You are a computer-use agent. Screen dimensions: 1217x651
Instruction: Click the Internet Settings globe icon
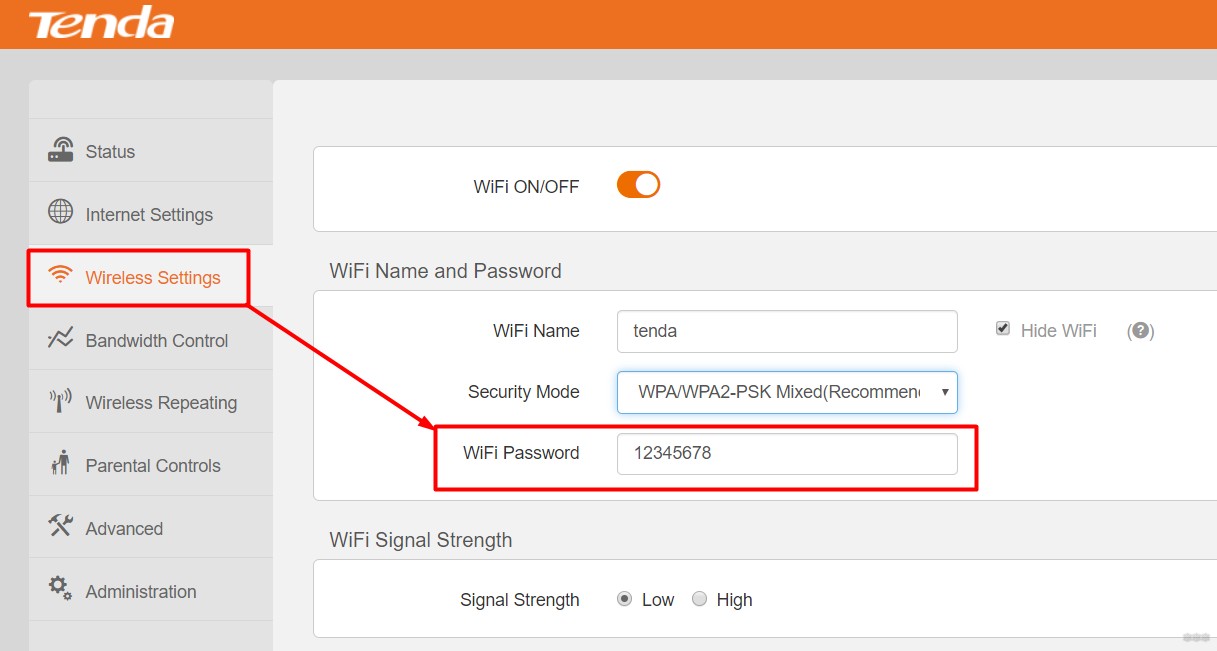point(61,212)
